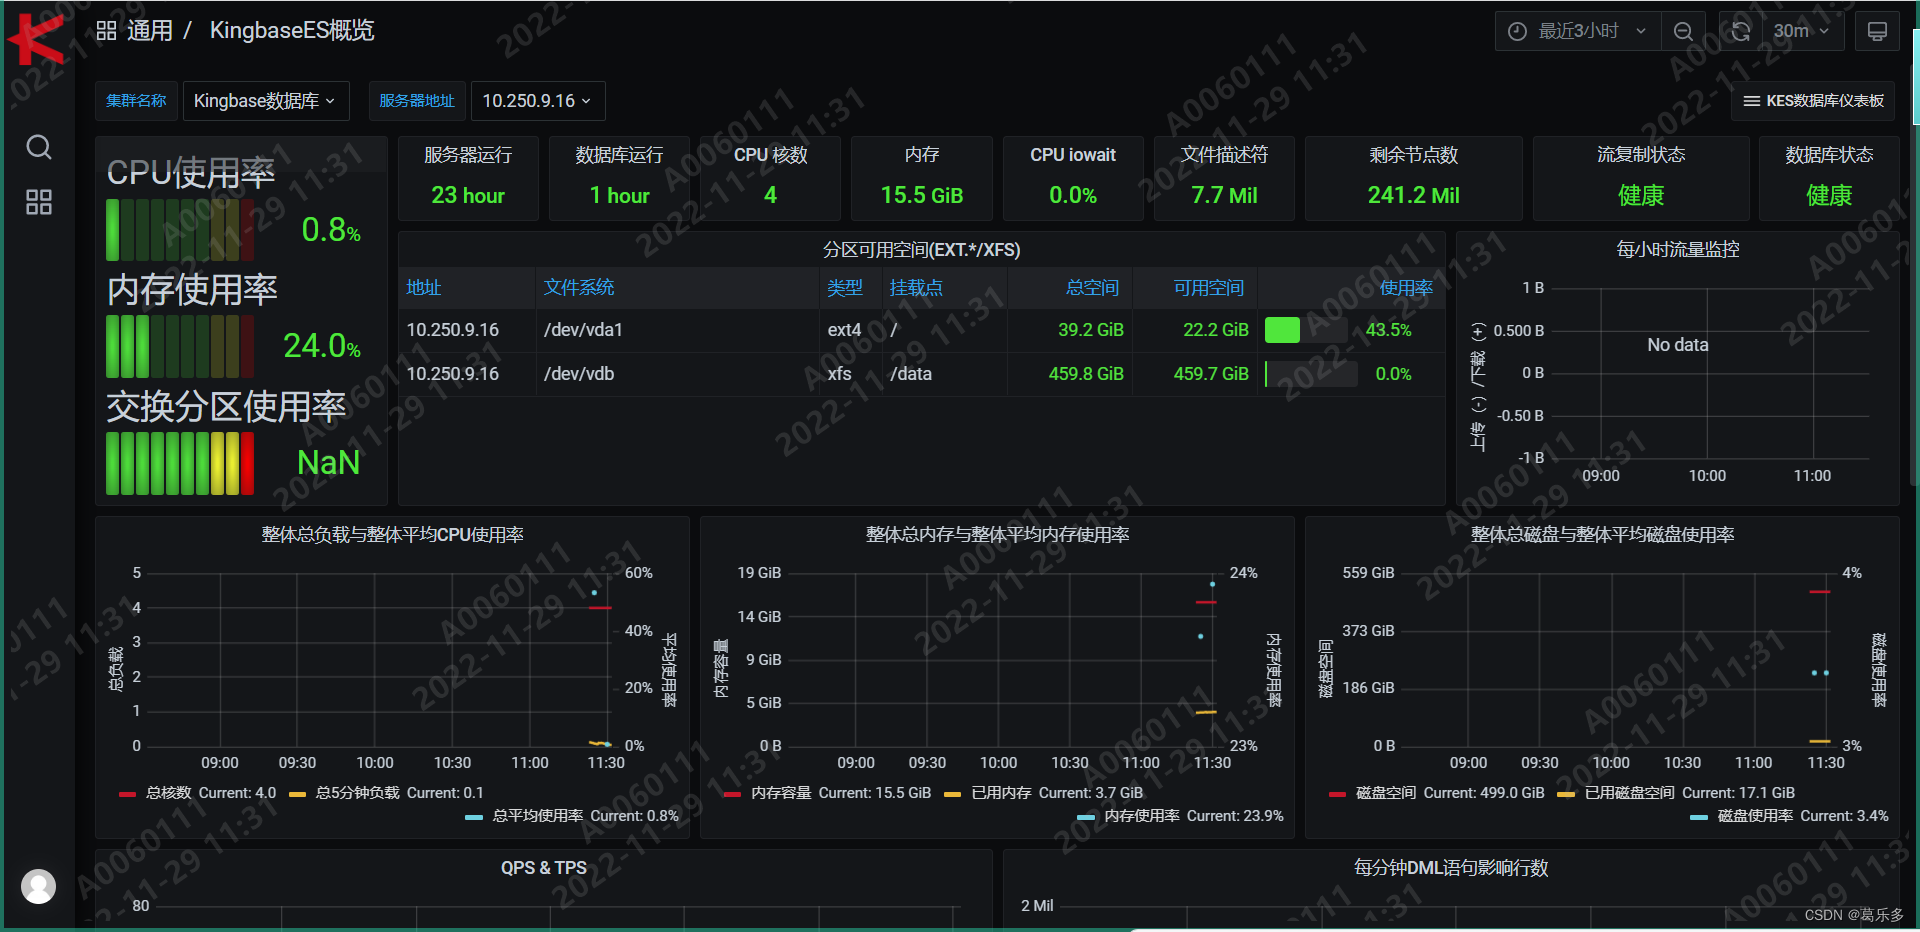Open the 每分钟DML语句影响行数 panel menu
The height and width of the screenshot is (932, 1920).
point(1451,868)
